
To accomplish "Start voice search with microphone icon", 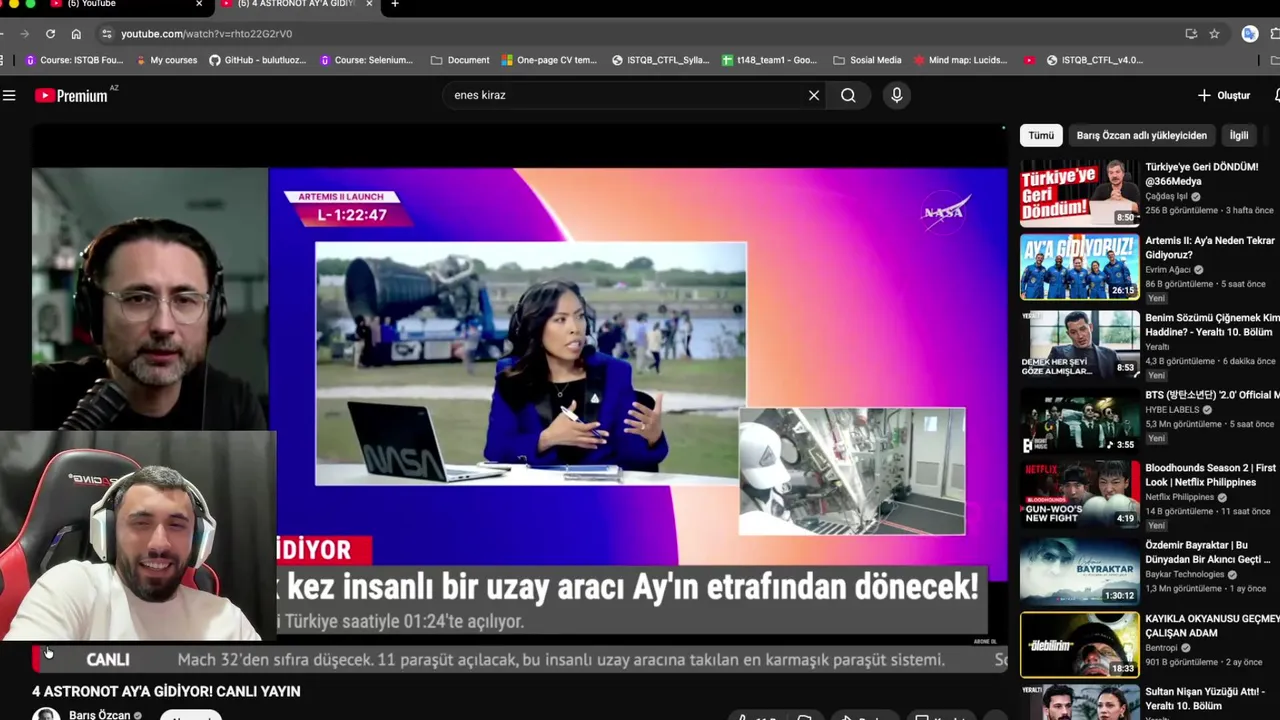I will [896, 95].
